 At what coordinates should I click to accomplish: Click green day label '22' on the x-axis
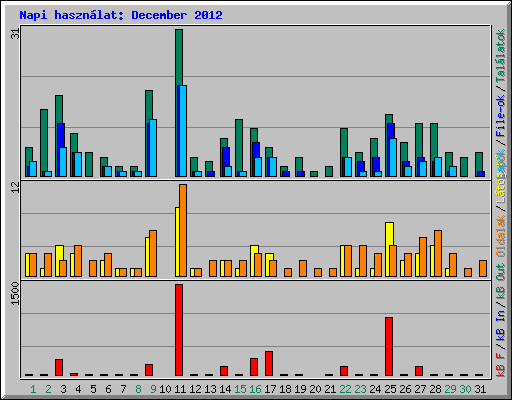coord(345,389)
